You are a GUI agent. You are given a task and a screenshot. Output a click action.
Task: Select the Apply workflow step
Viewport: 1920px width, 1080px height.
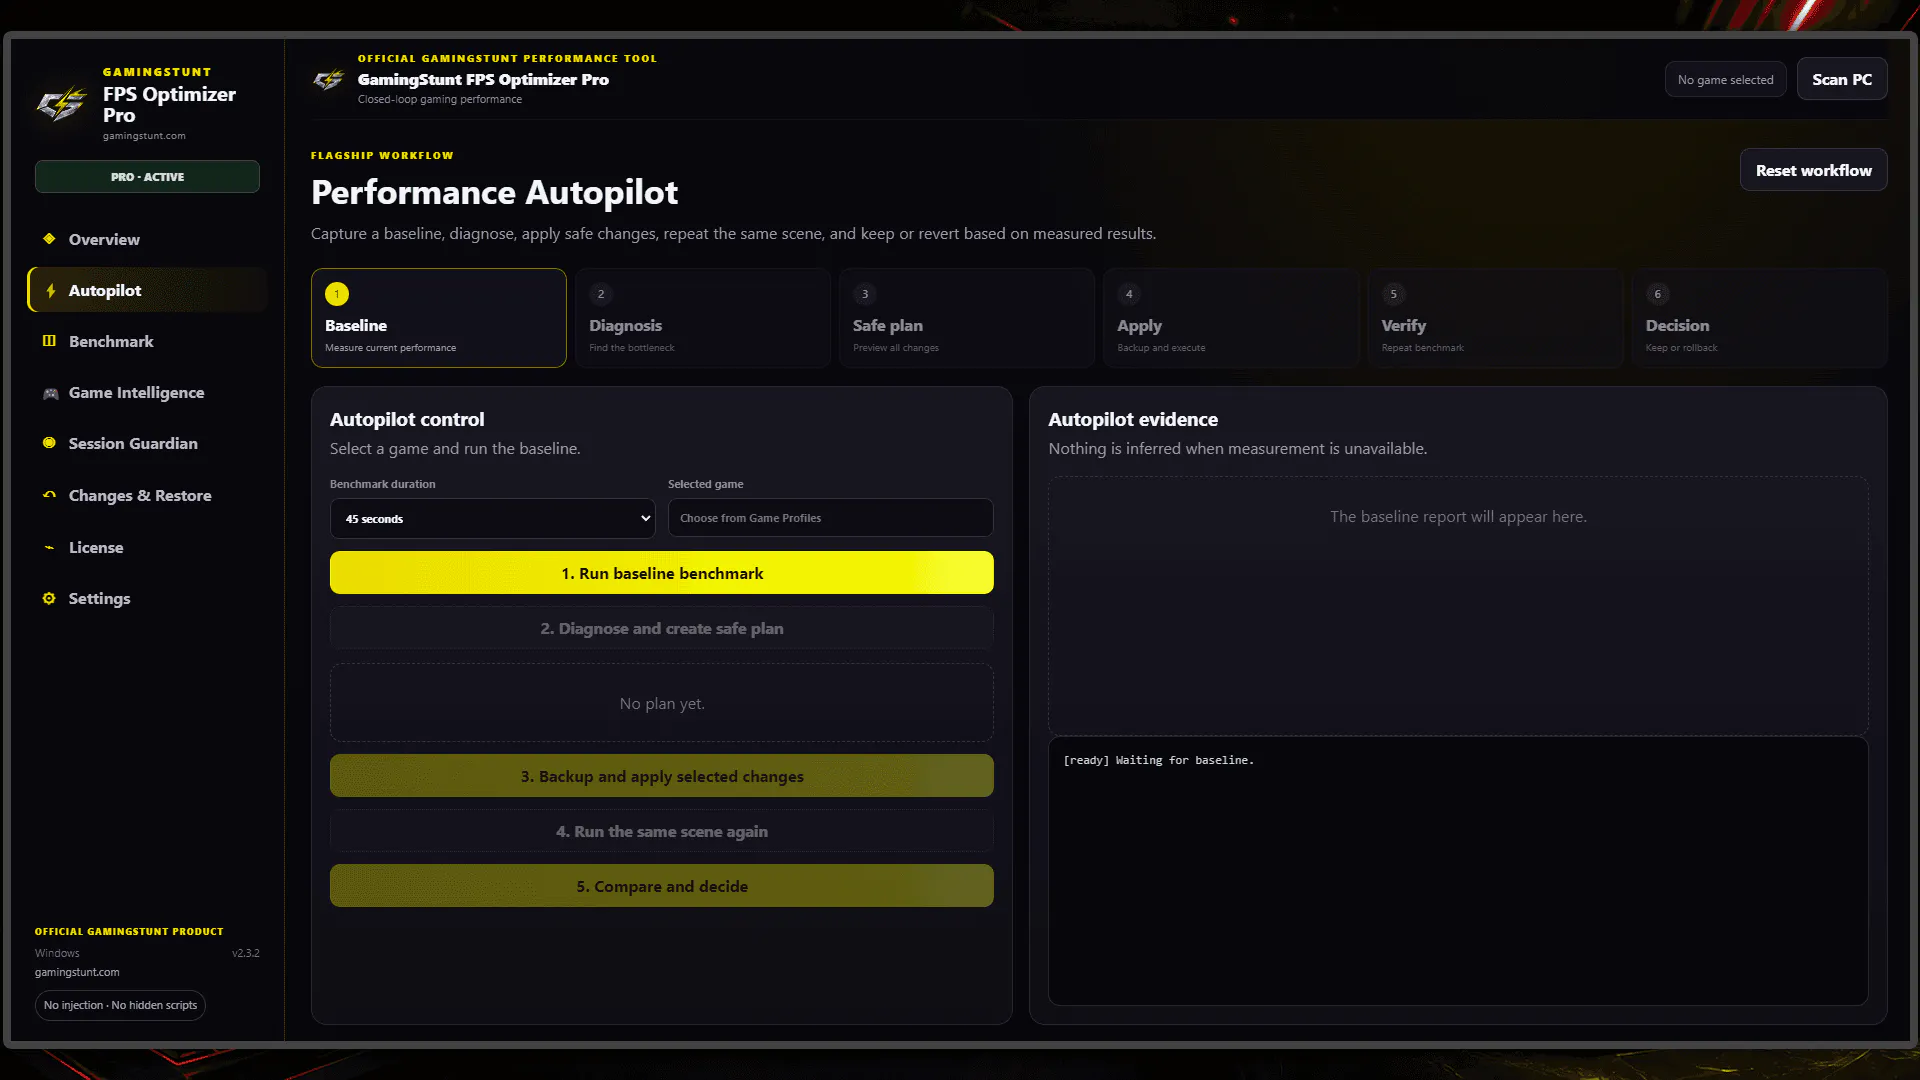(1231, 318)
